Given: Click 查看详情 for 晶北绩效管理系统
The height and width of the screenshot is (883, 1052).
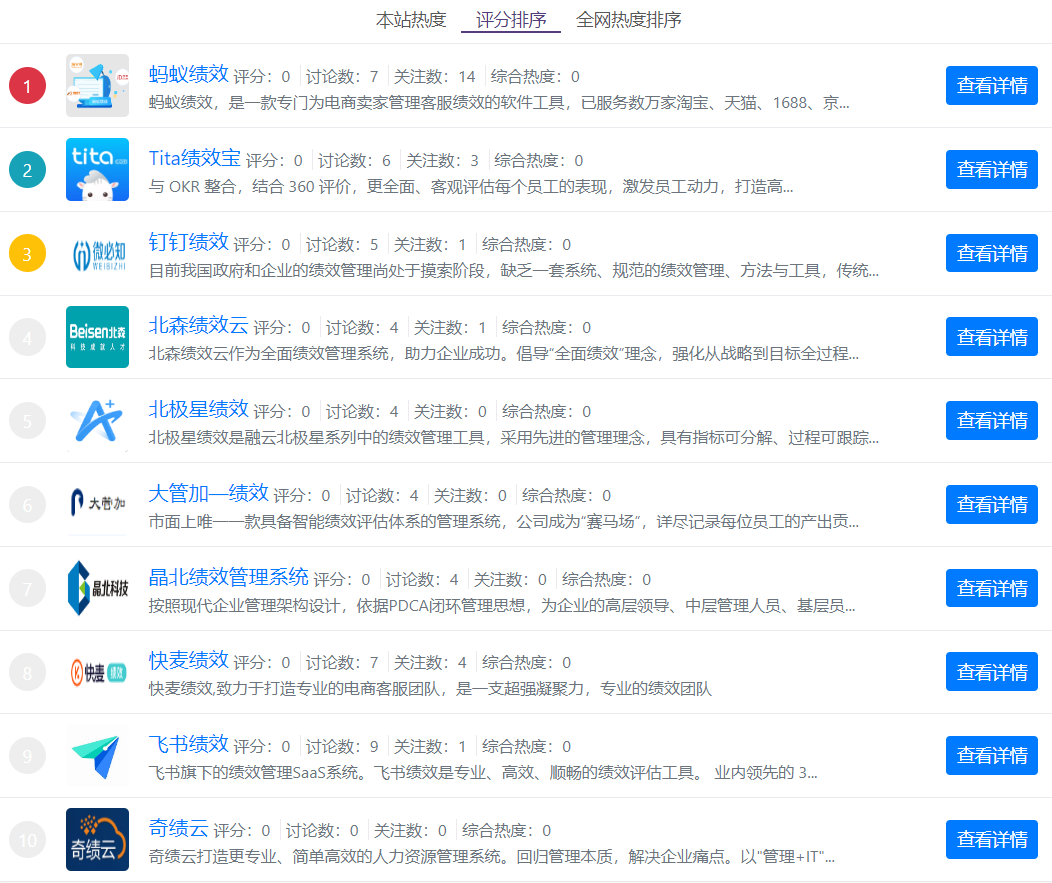Looking at the screenshot, I should pos(992,588).
